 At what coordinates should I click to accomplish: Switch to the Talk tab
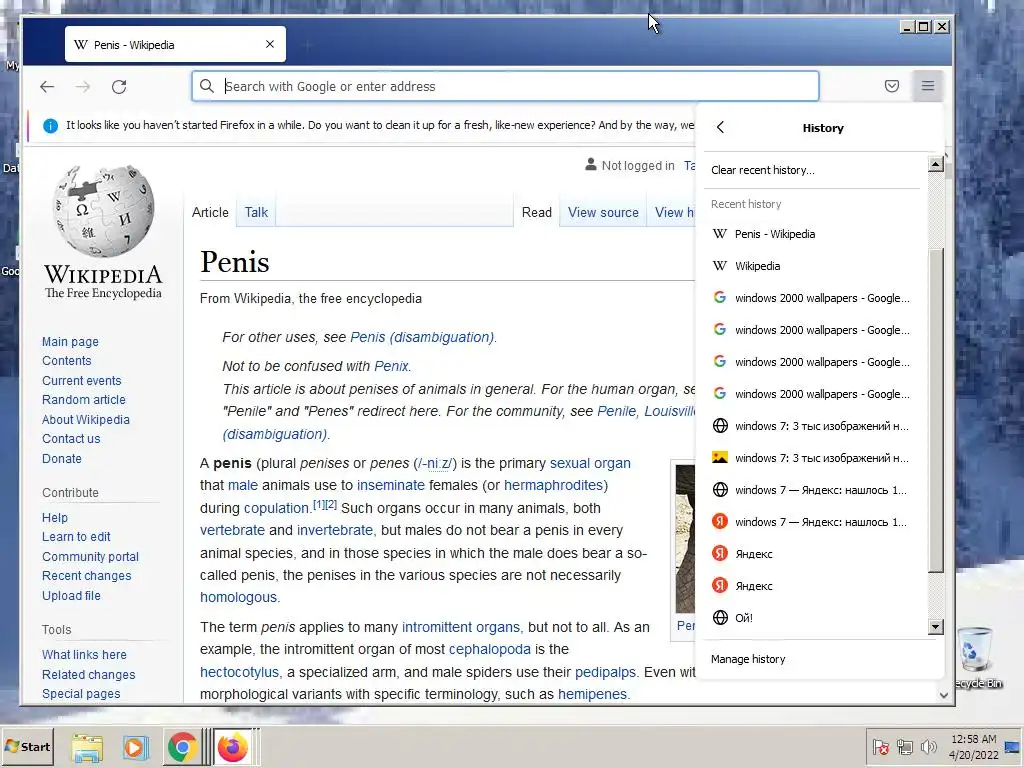point(256,212)
